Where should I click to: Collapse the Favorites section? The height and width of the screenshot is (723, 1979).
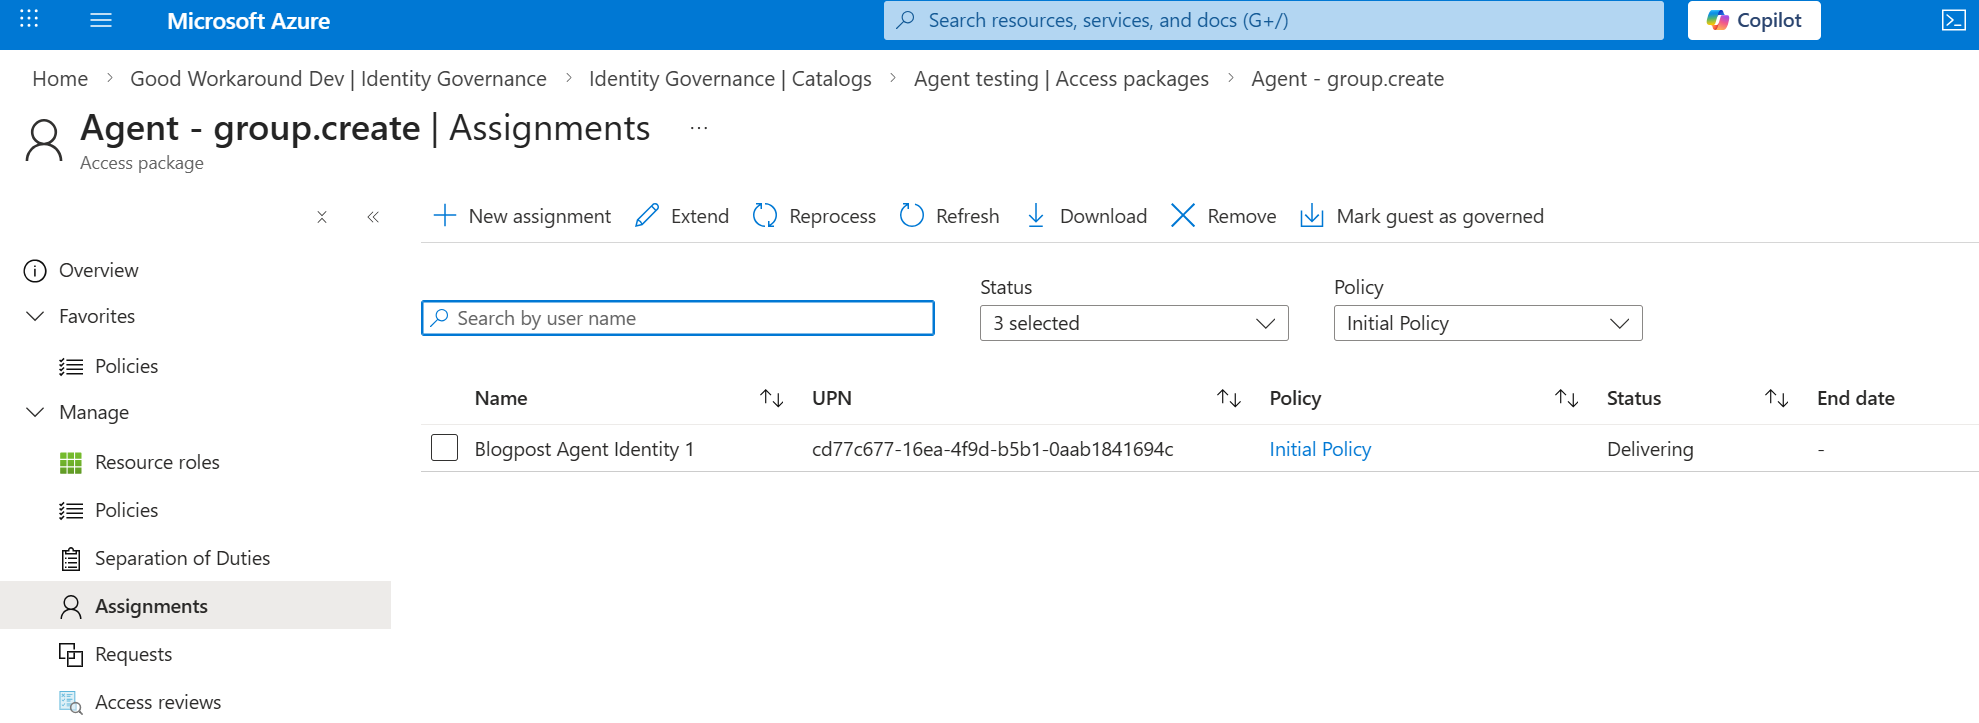click(x=35, y=316)
